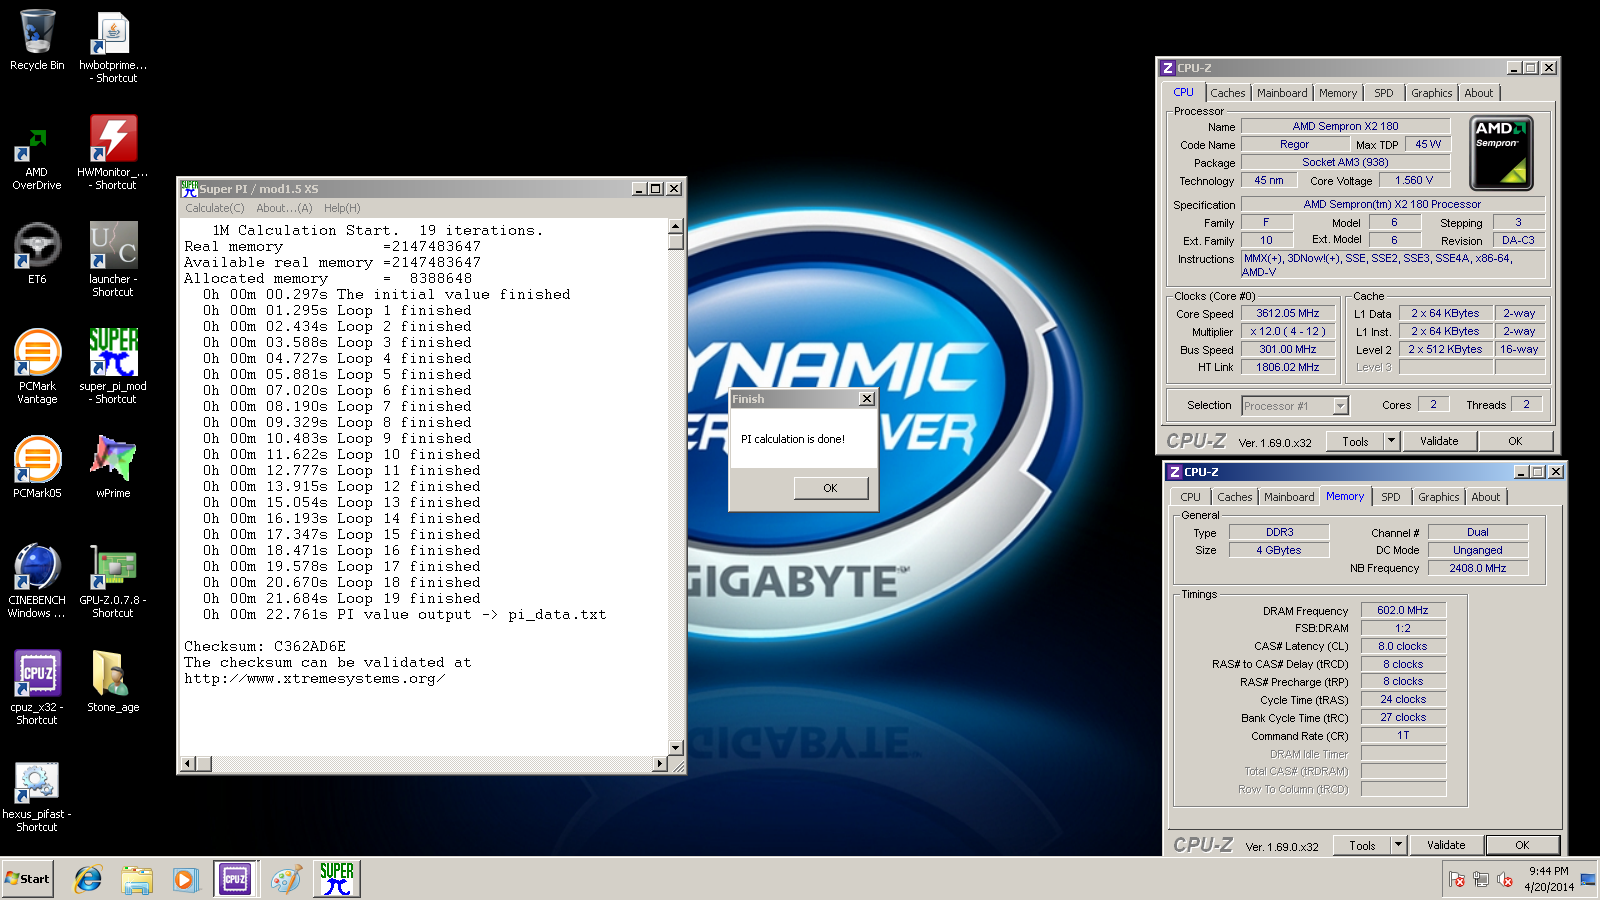Image resolution: width=1600 pixels, height=900 pixels.
Task: Click Tools button in upper CPU-Z
Action: (x=1356, y=441)
